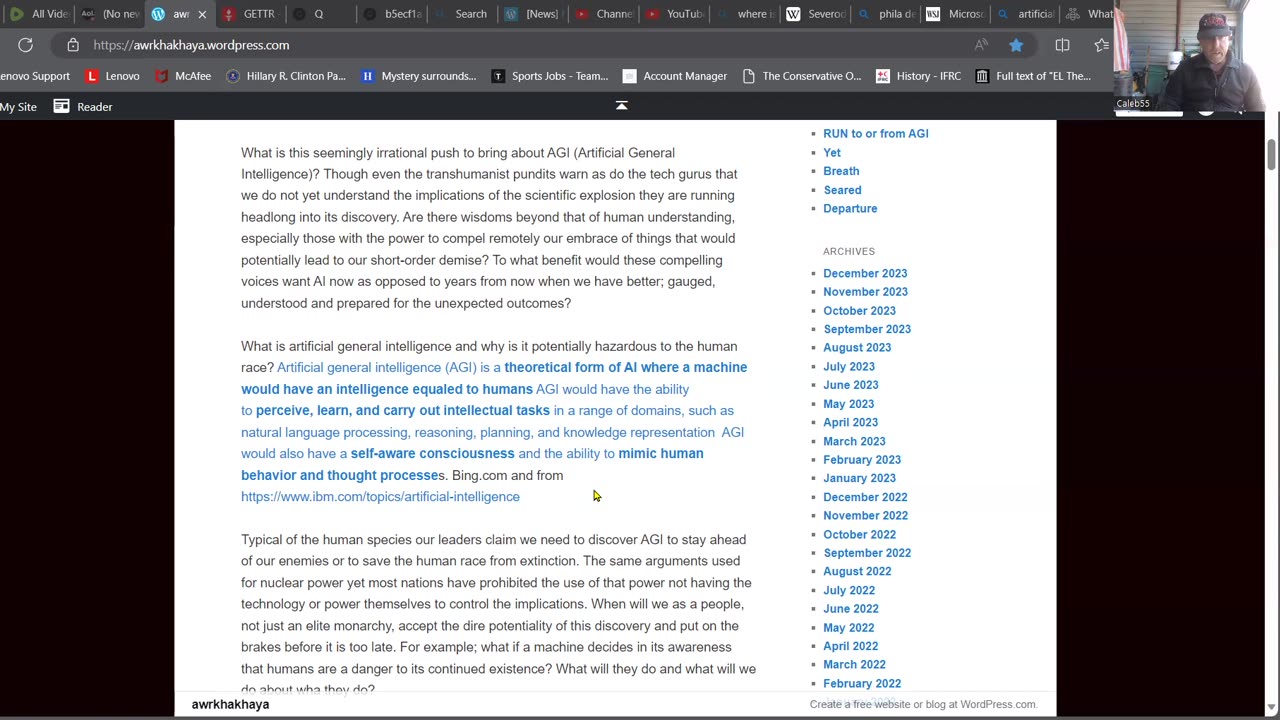Open the McAfee bookmark

tap(183, 76)
